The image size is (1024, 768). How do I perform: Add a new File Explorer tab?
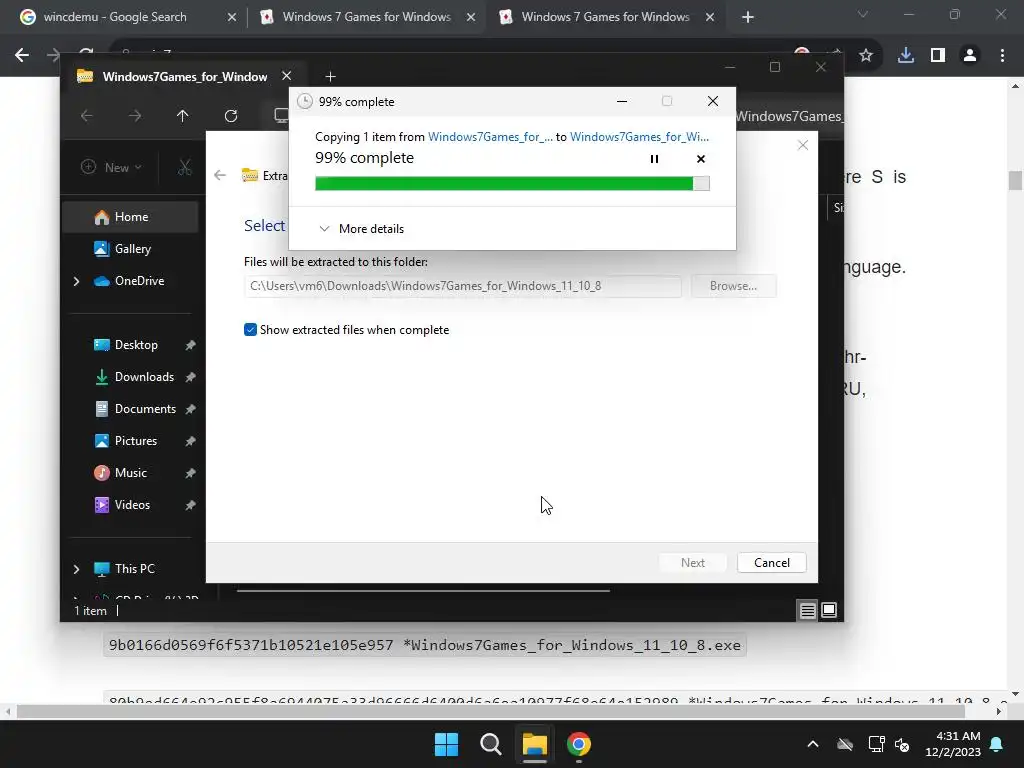(330, 77)
